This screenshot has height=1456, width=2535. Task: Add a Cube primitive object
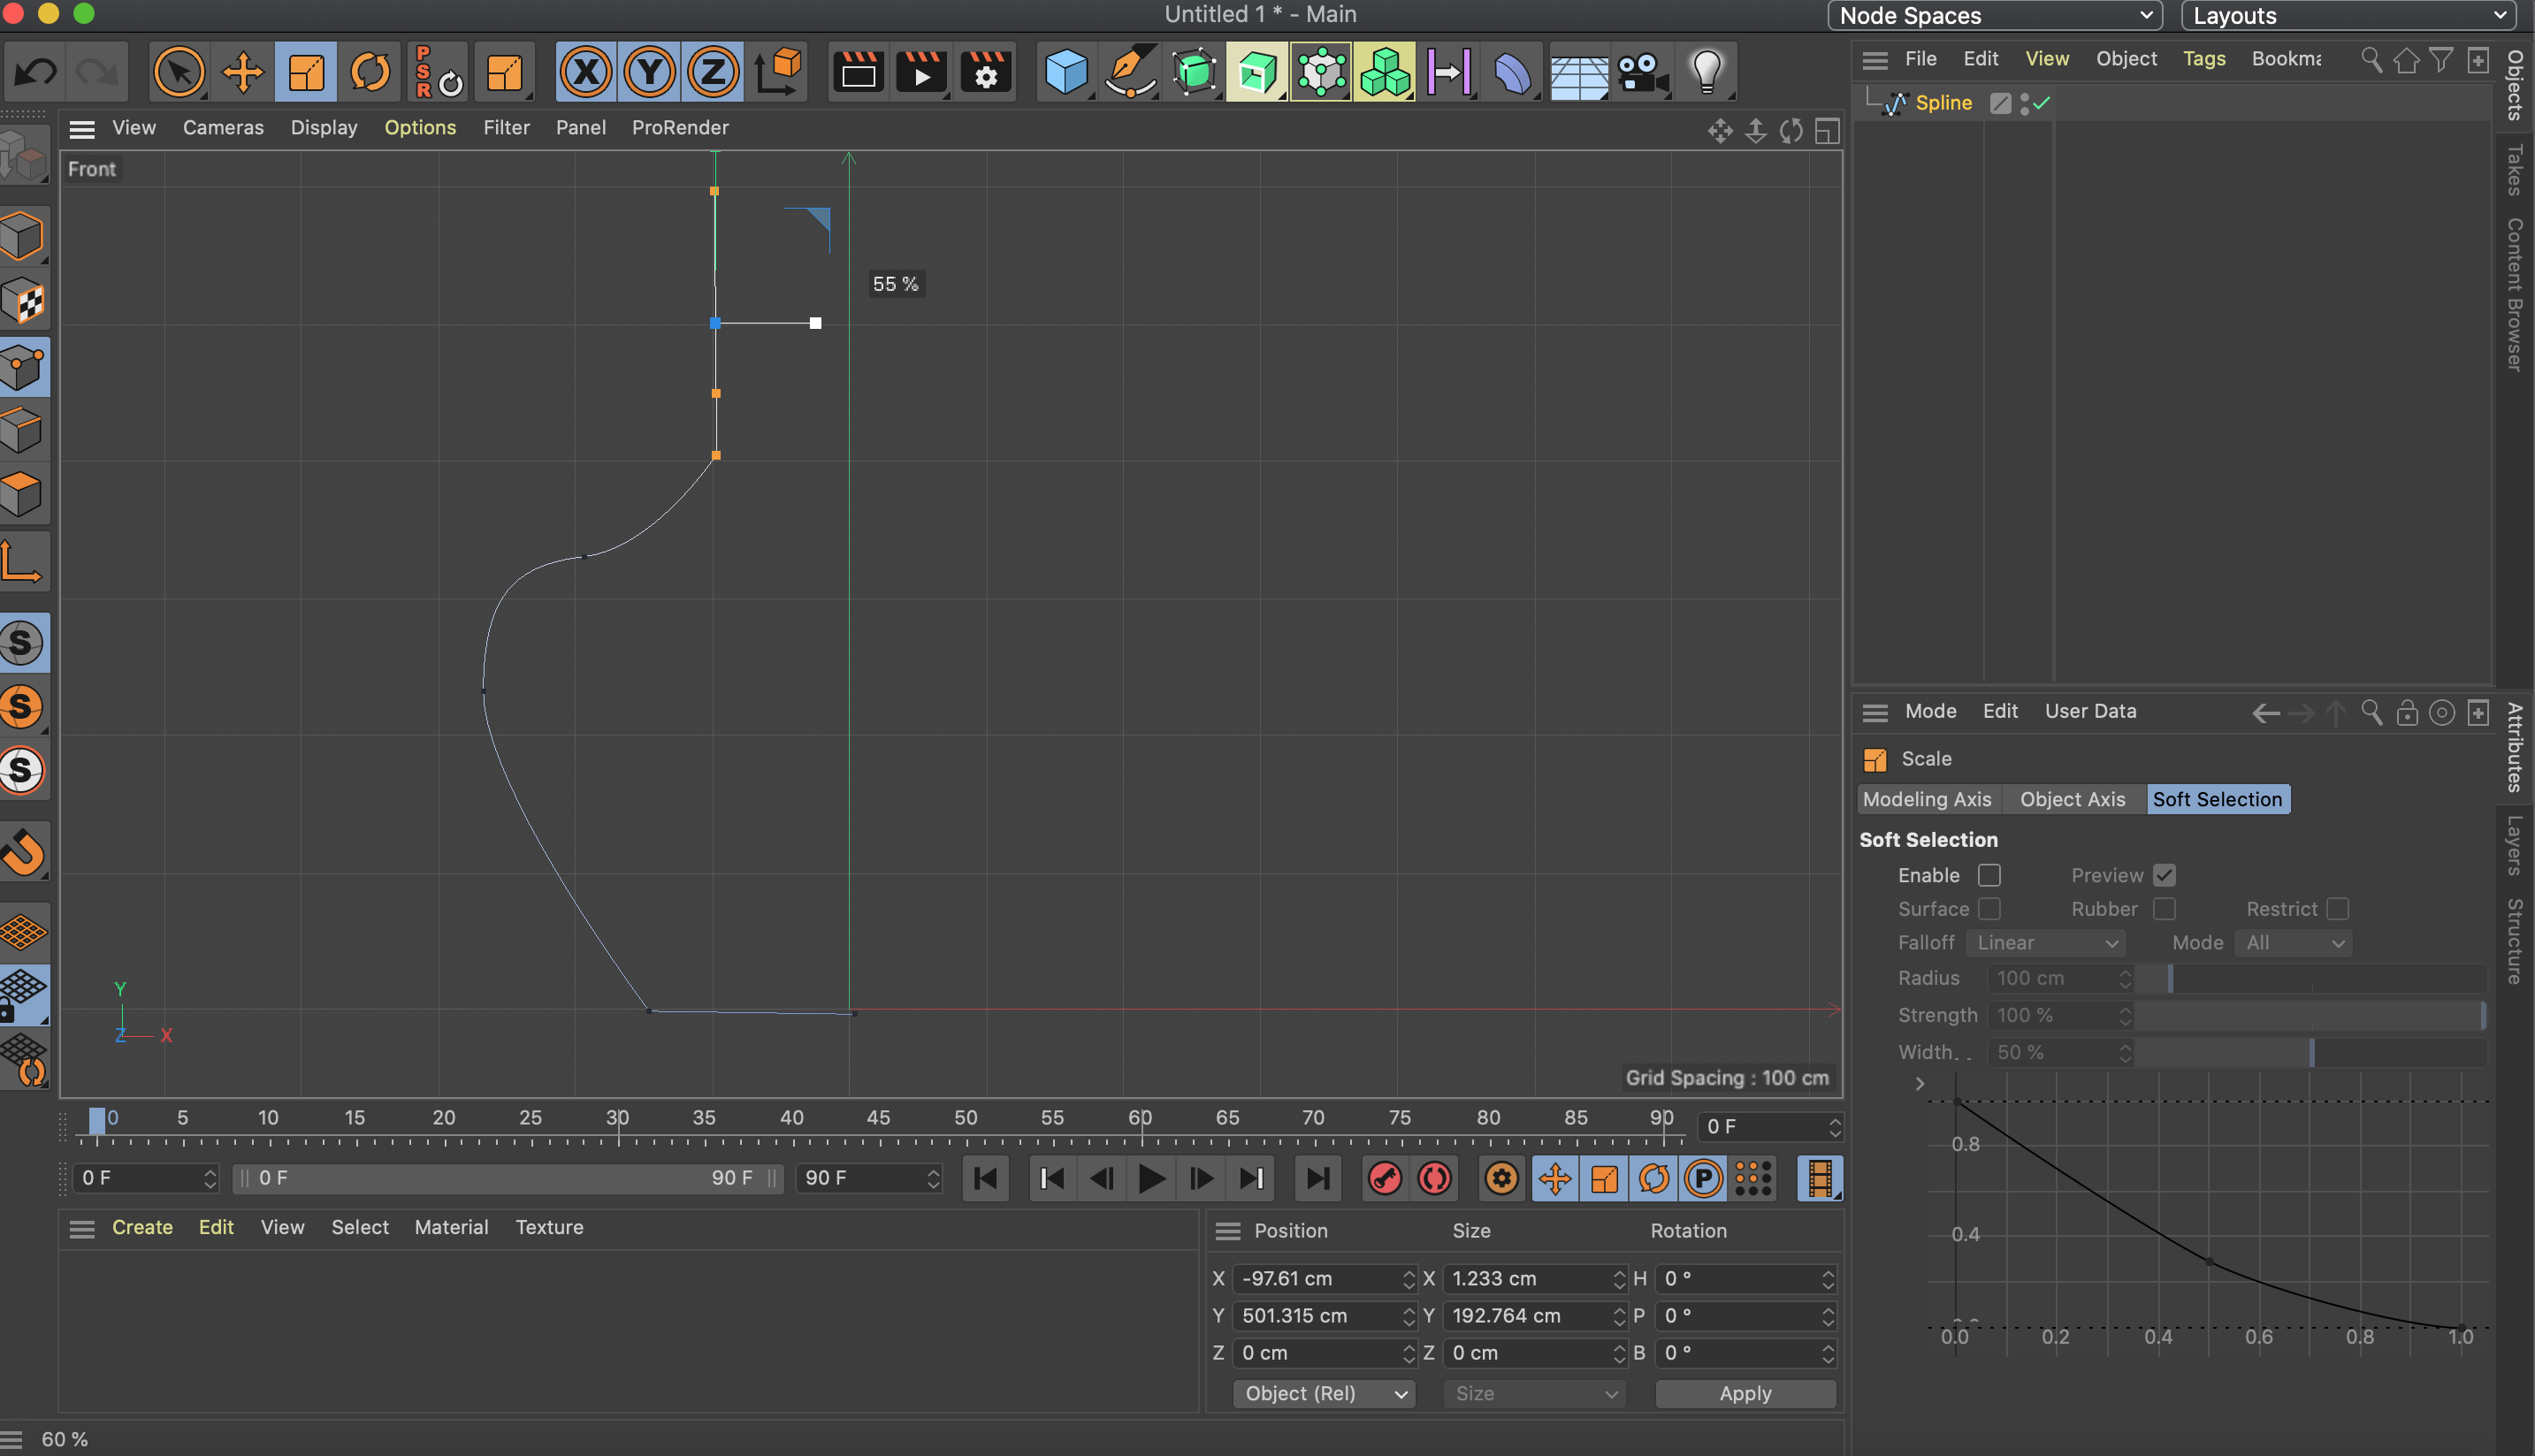point(1066,72)
